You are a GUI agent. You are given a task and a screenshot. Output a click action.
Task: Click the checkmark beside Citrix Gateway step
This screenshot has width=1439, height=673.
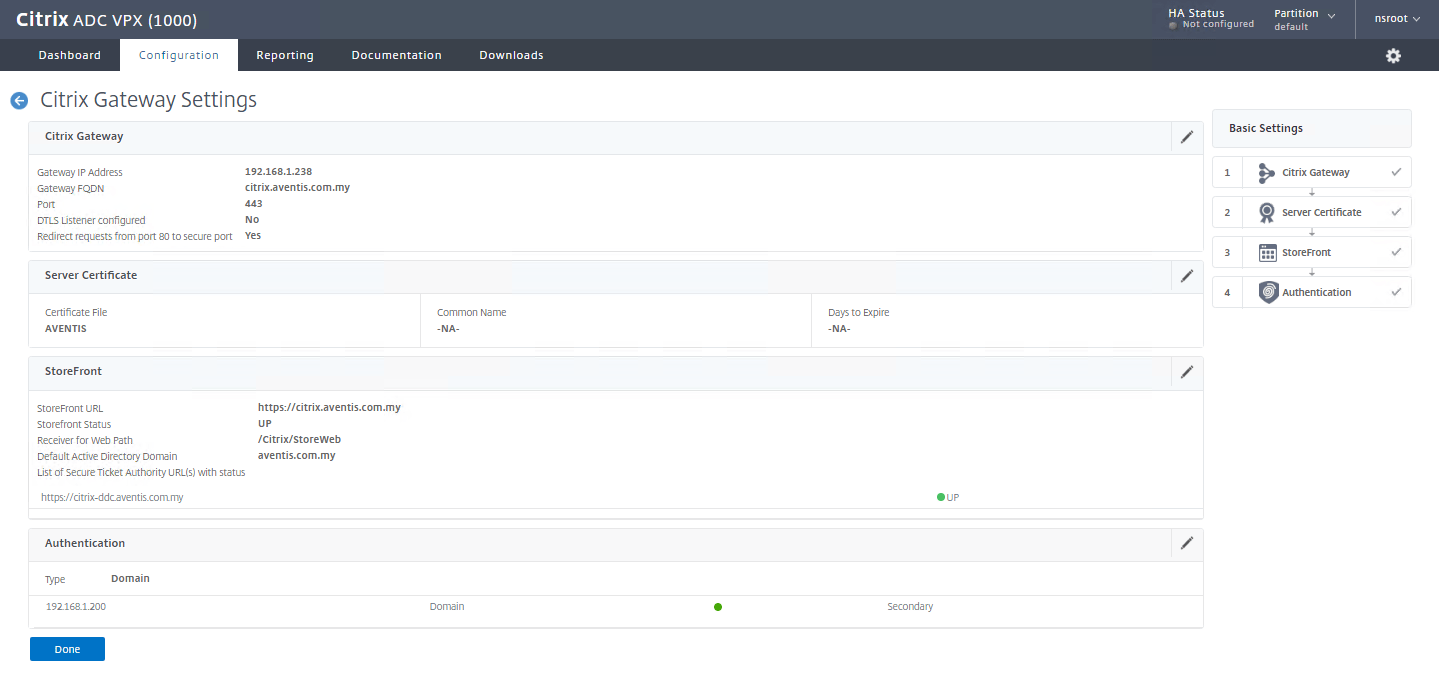1396,172
